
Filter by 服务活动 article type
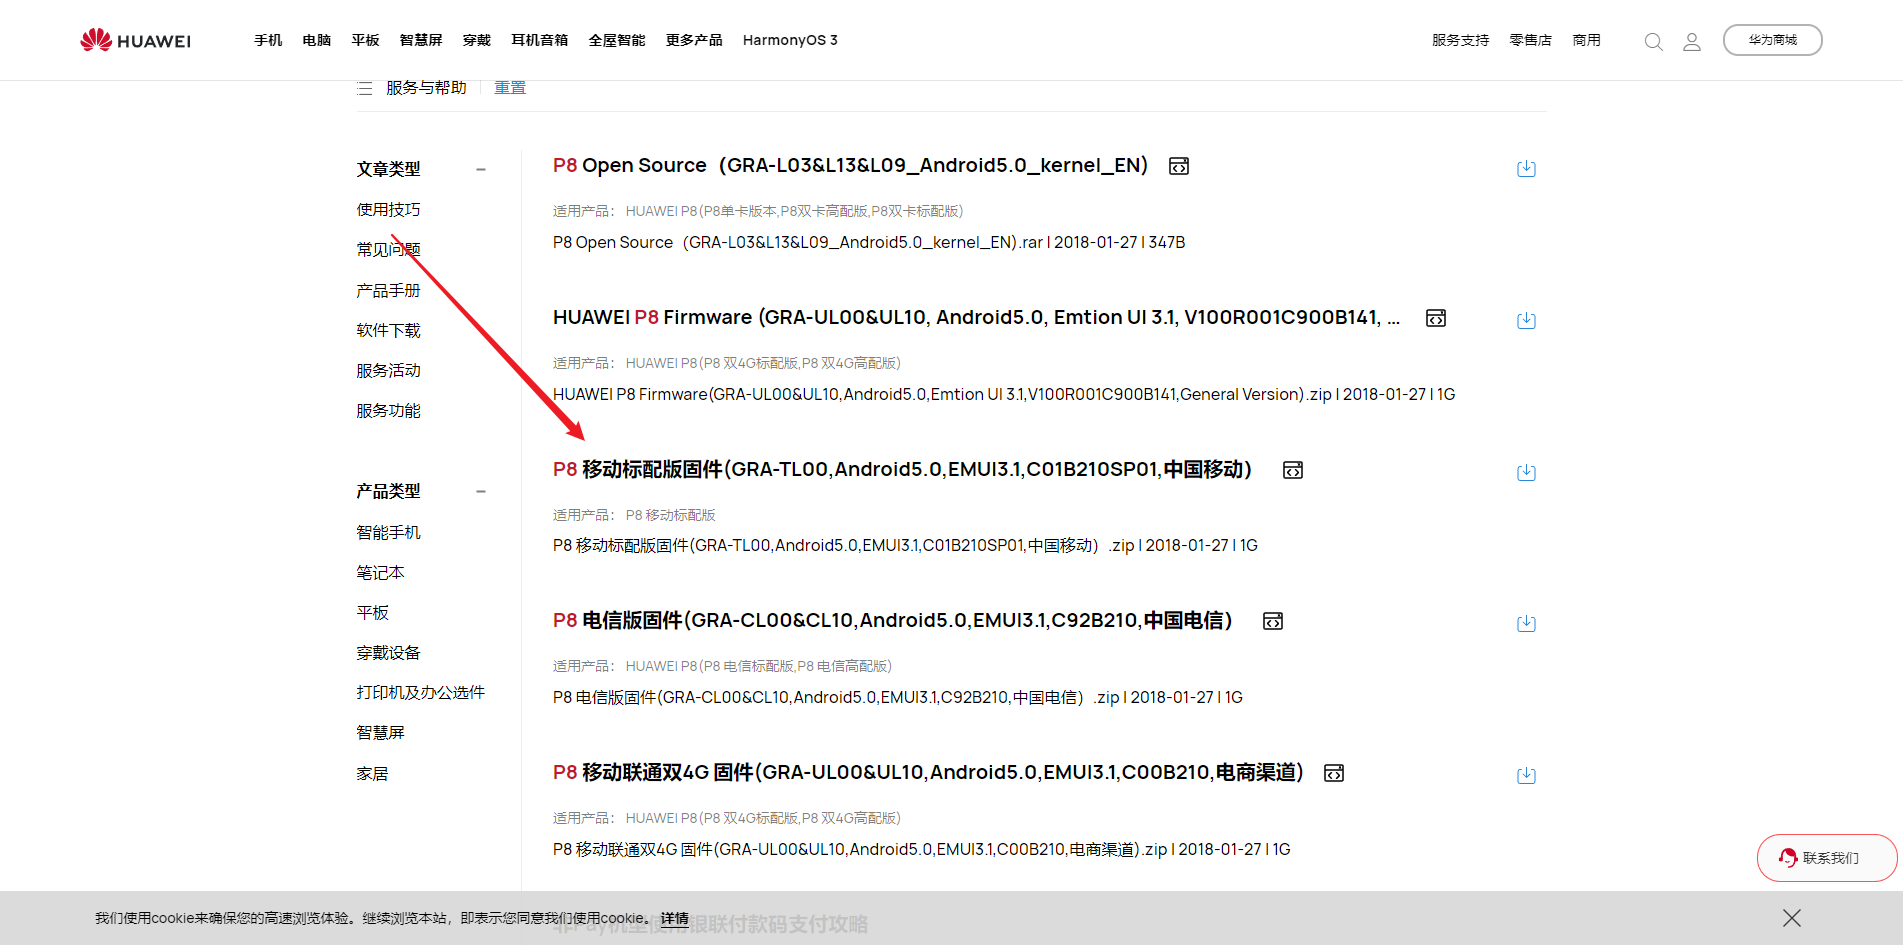coord(389,371)
